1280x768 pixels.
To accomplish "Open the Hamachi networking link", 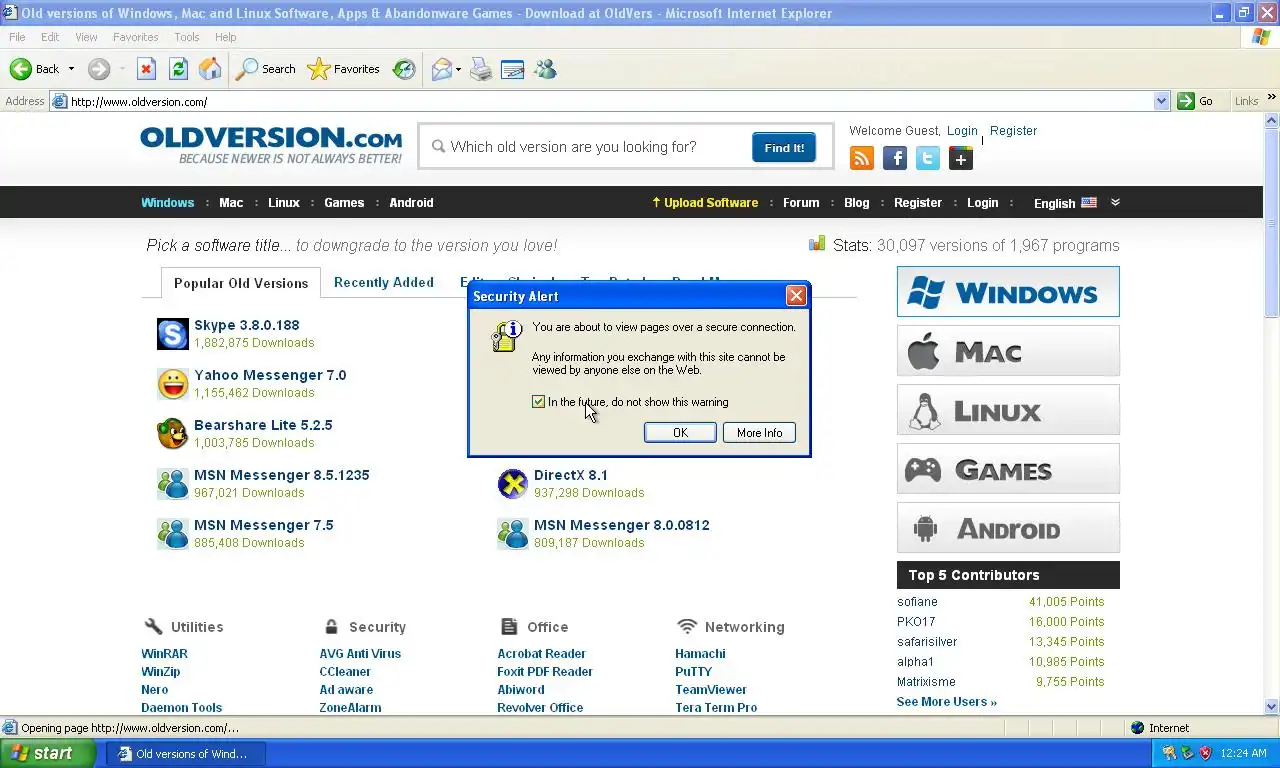I will (700, 654).
